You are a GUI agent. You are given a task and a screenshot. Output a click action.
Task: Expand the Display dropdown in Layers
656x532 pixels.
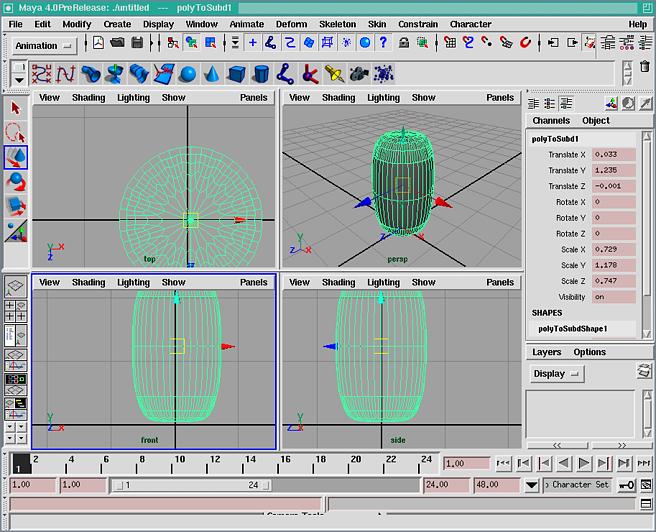pyautogui.click(x=557, y=374)
